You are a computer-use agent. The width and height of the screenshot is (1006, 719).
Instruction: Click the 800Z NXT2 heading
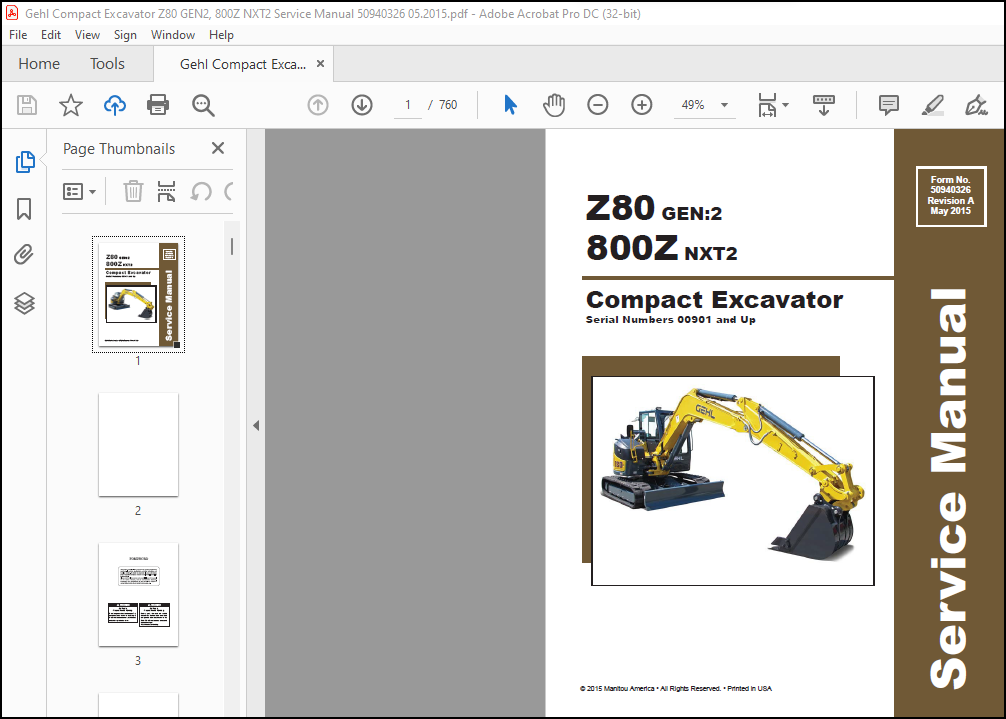point(661,248)
